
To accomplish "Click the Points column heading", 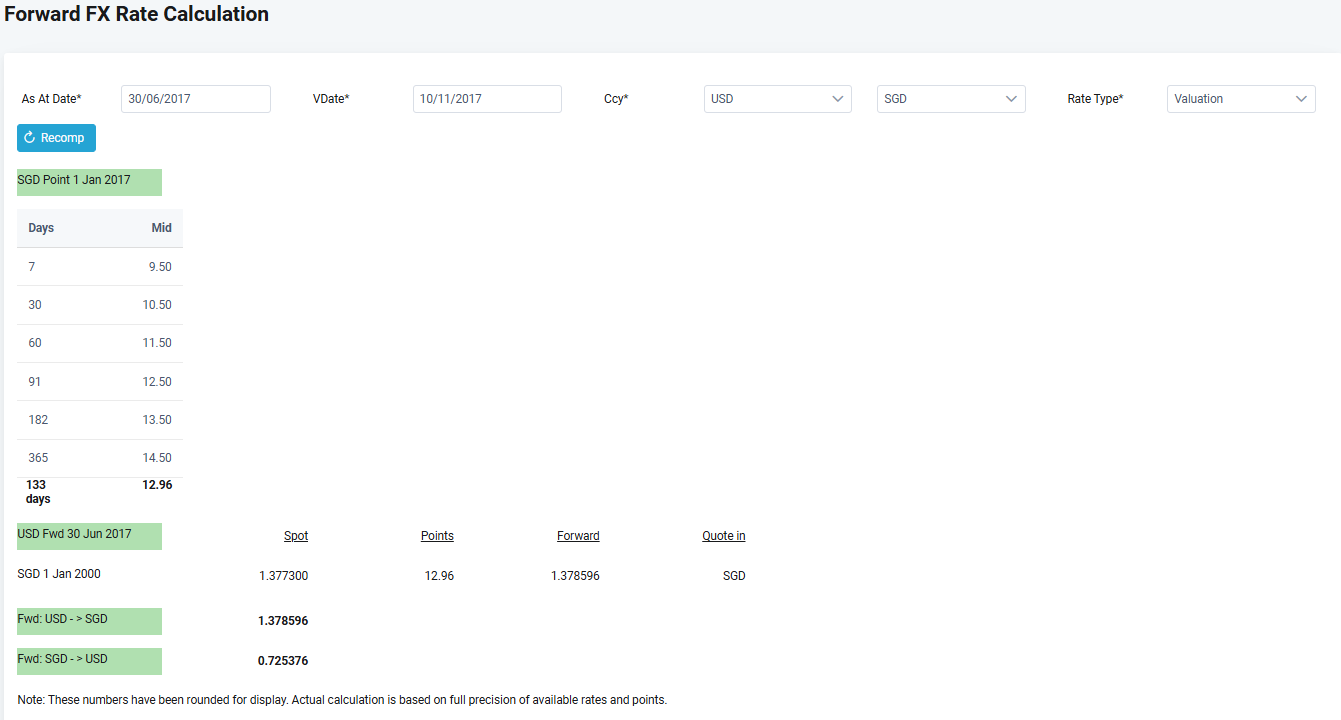I will 437,536.
